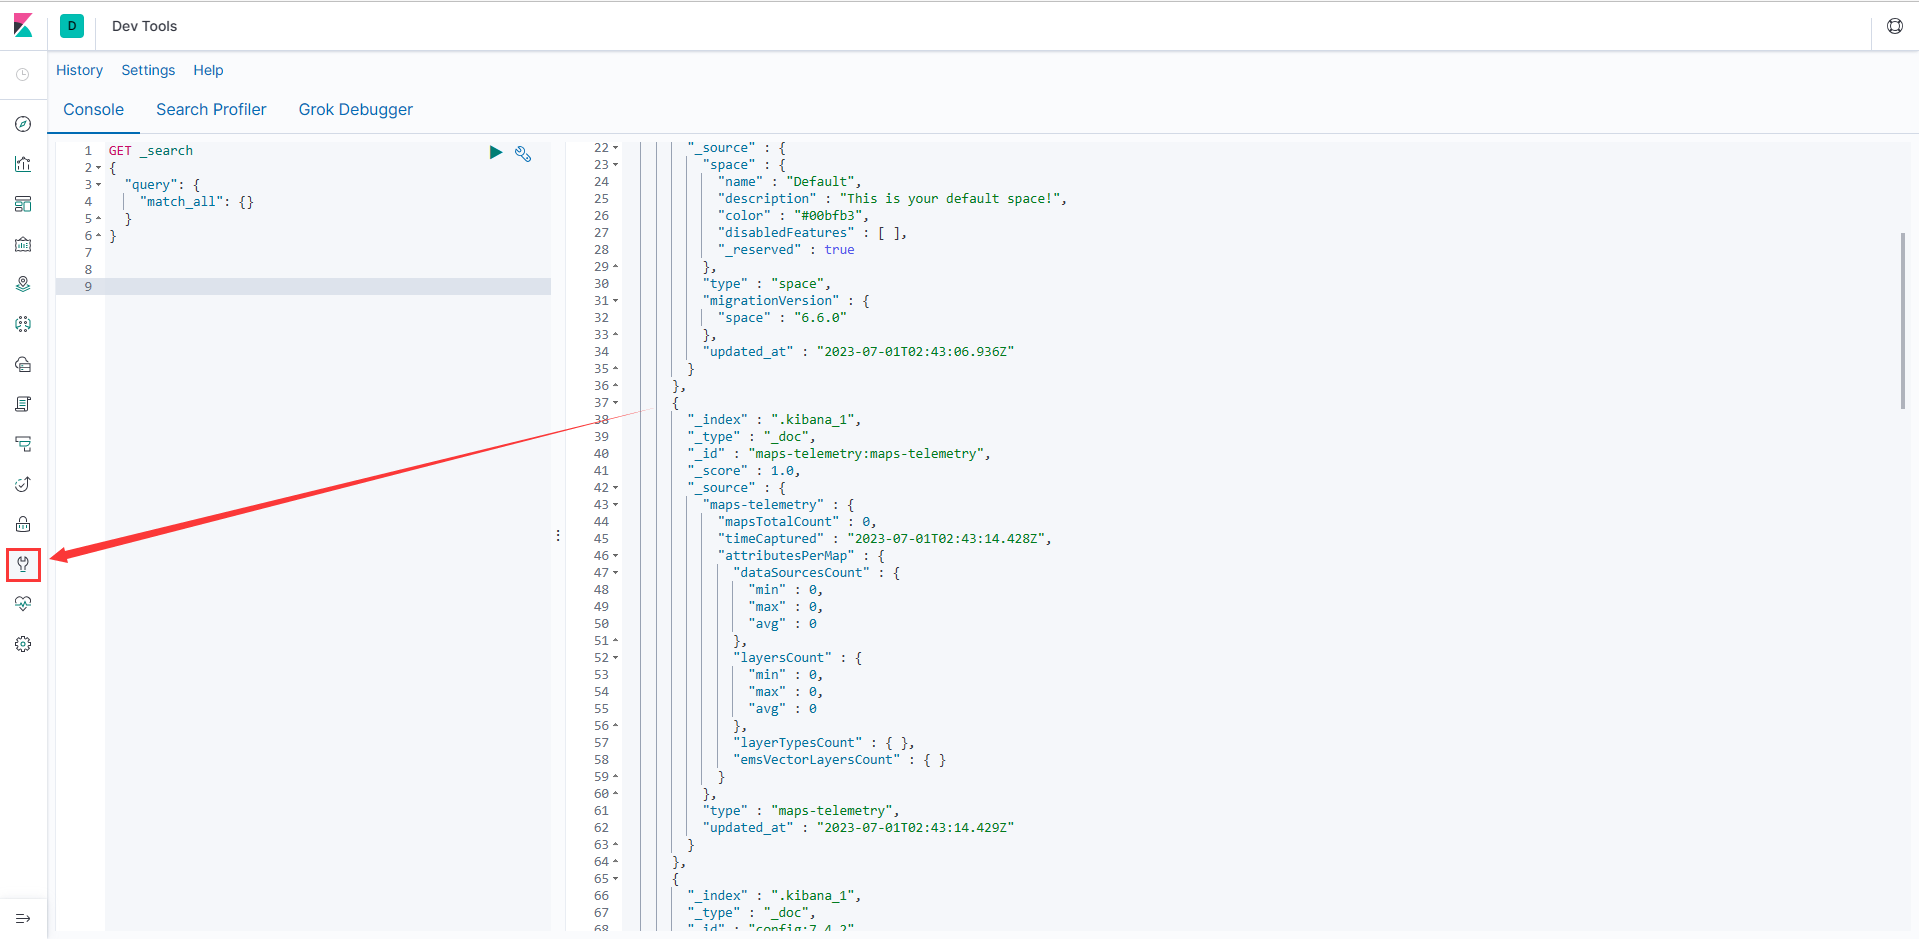Viewport: 1919px width, 939px height.
Task: Open SIEM lock icon in sidebar
Action: [23, 524]
